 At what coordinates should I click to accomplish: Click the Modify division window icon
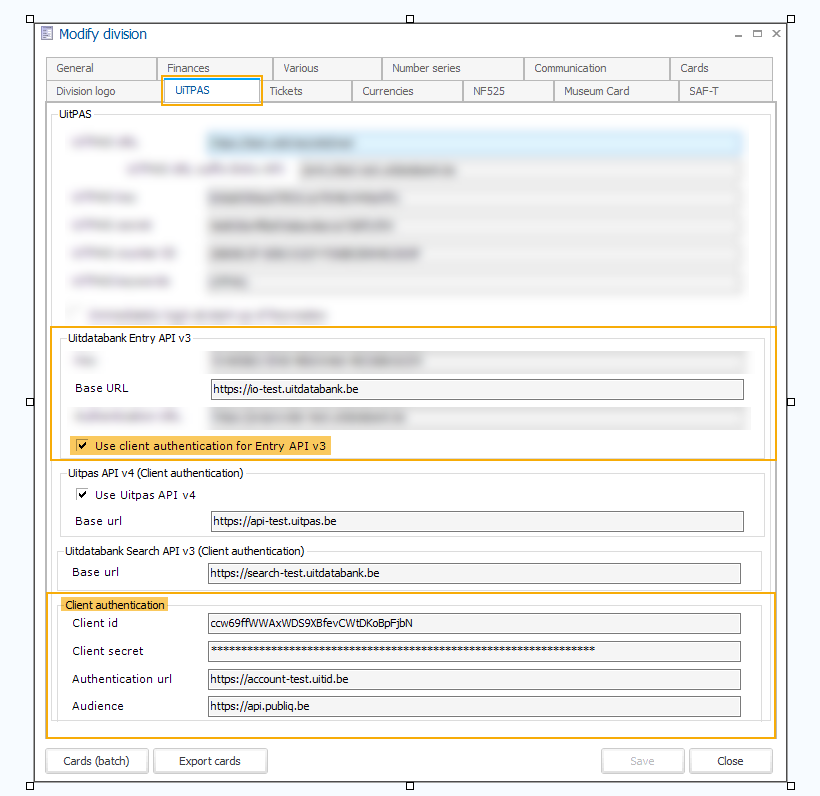(x=47, y=34)
